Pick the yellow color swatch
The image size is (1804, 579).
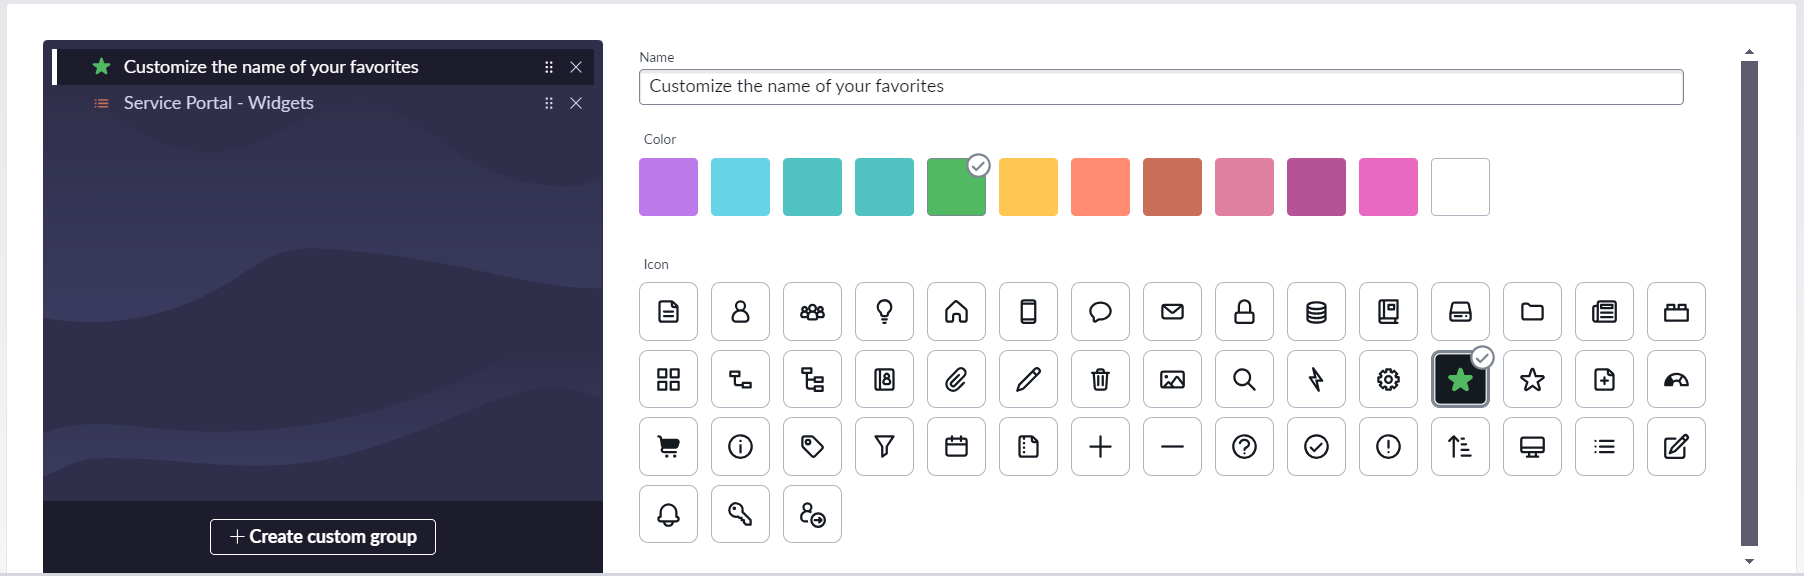(x=1028, y=187)
